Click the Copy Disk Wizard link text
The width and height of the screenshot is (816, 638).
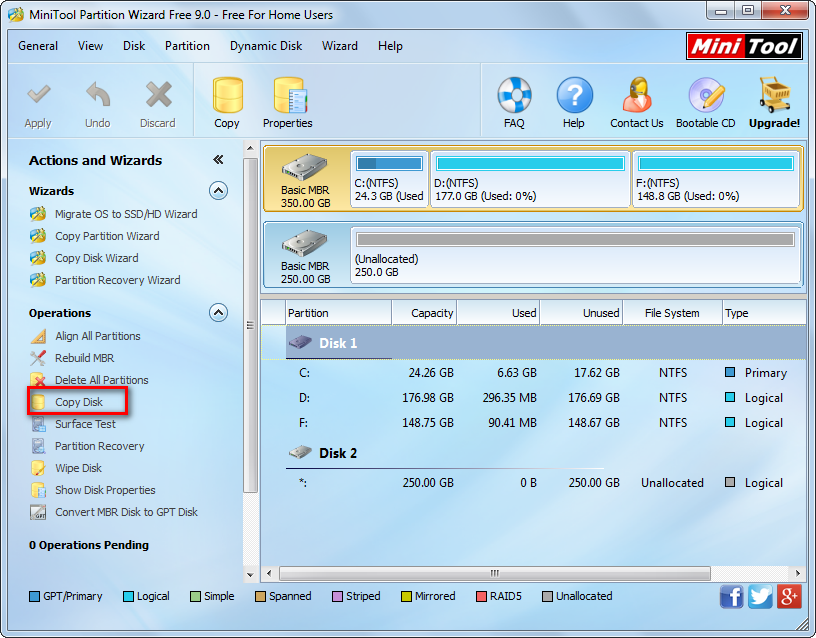click(x=97, y=258)
